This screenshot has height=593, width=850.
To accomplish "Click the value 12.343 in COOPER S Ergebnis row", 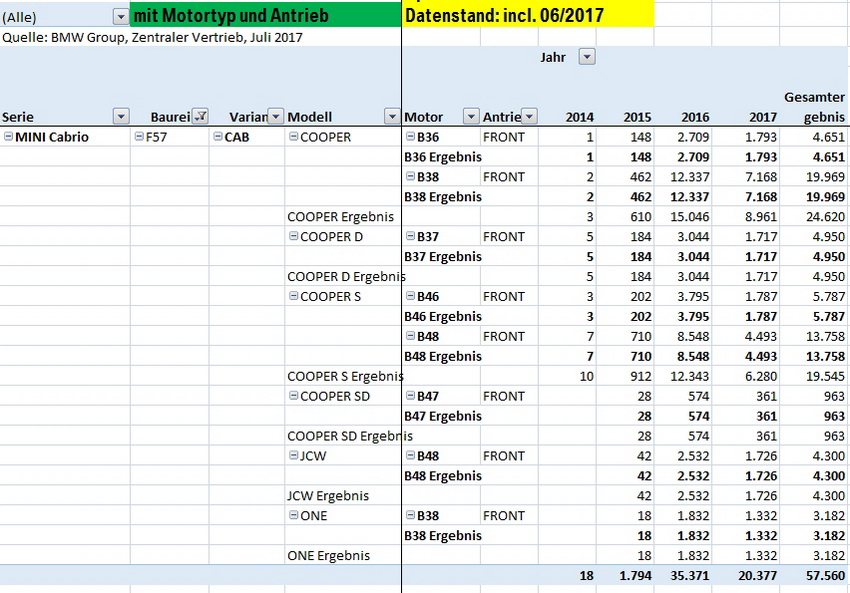I will click(x=690, y=376).
